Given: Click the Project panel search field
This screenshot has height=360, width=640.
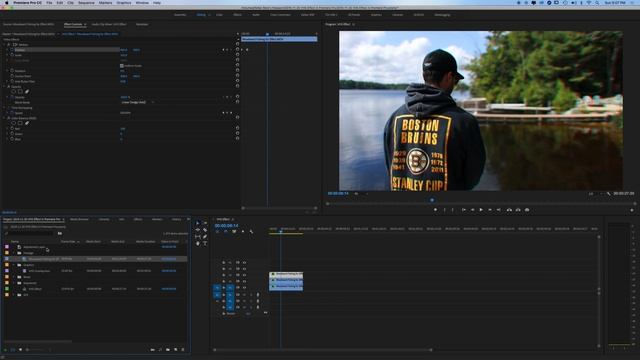Looking at the screenshot, I should [x=31, y=233].
